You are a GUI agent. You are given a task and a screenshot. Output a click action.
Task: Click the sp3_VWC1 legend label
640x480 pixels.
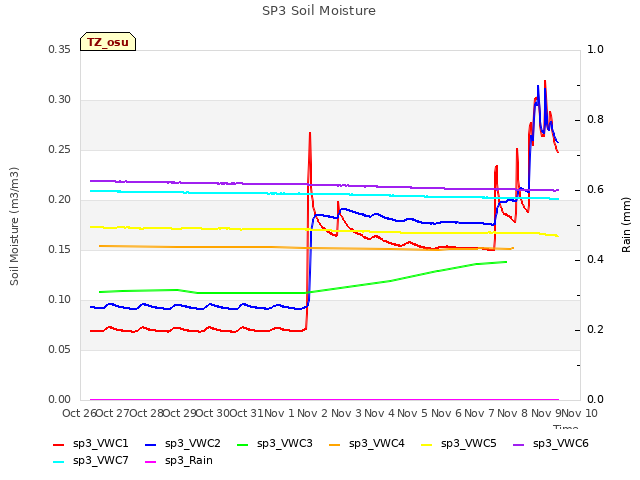(100, 444)
